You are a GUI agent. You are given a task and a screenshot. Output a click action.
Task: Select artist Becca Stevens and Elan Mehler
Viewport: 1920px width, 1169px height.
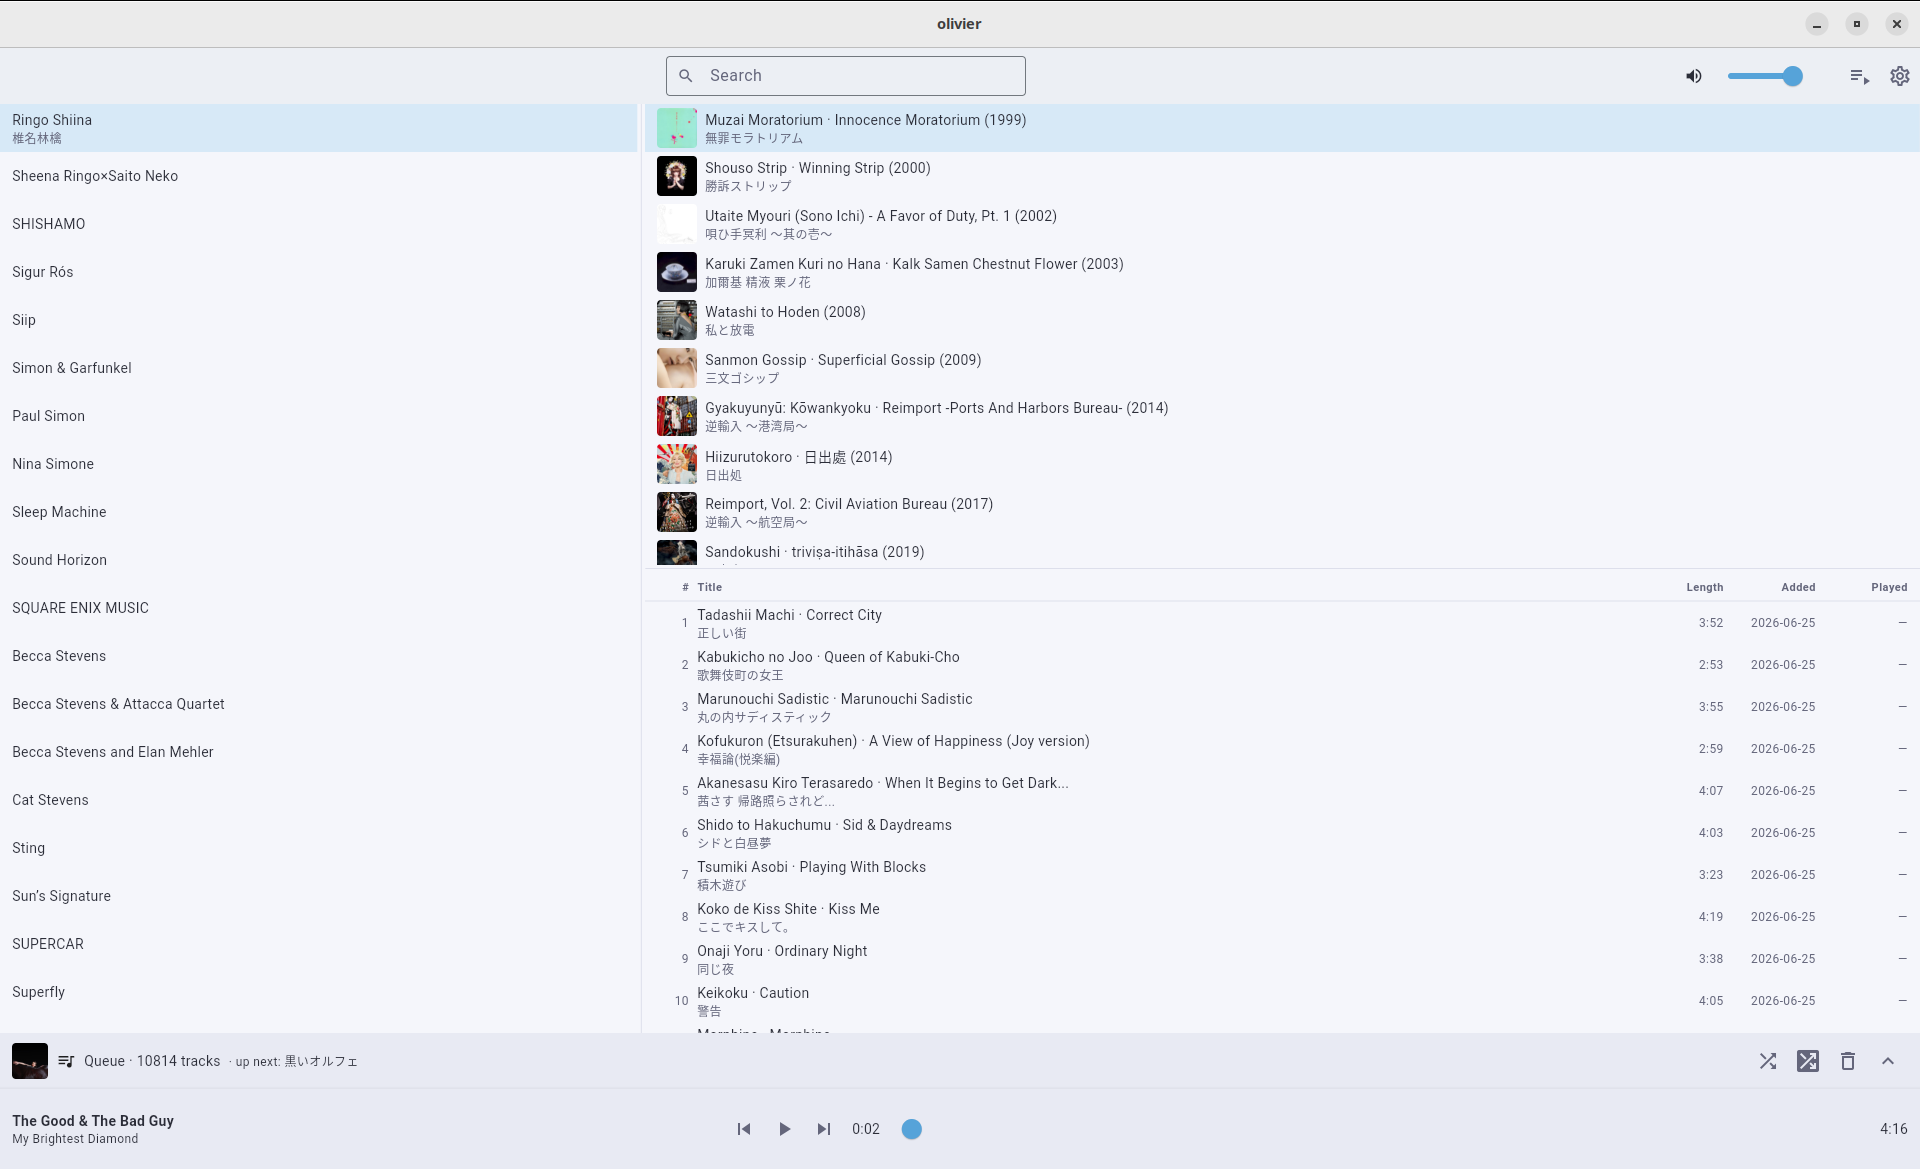coord(318,752)
